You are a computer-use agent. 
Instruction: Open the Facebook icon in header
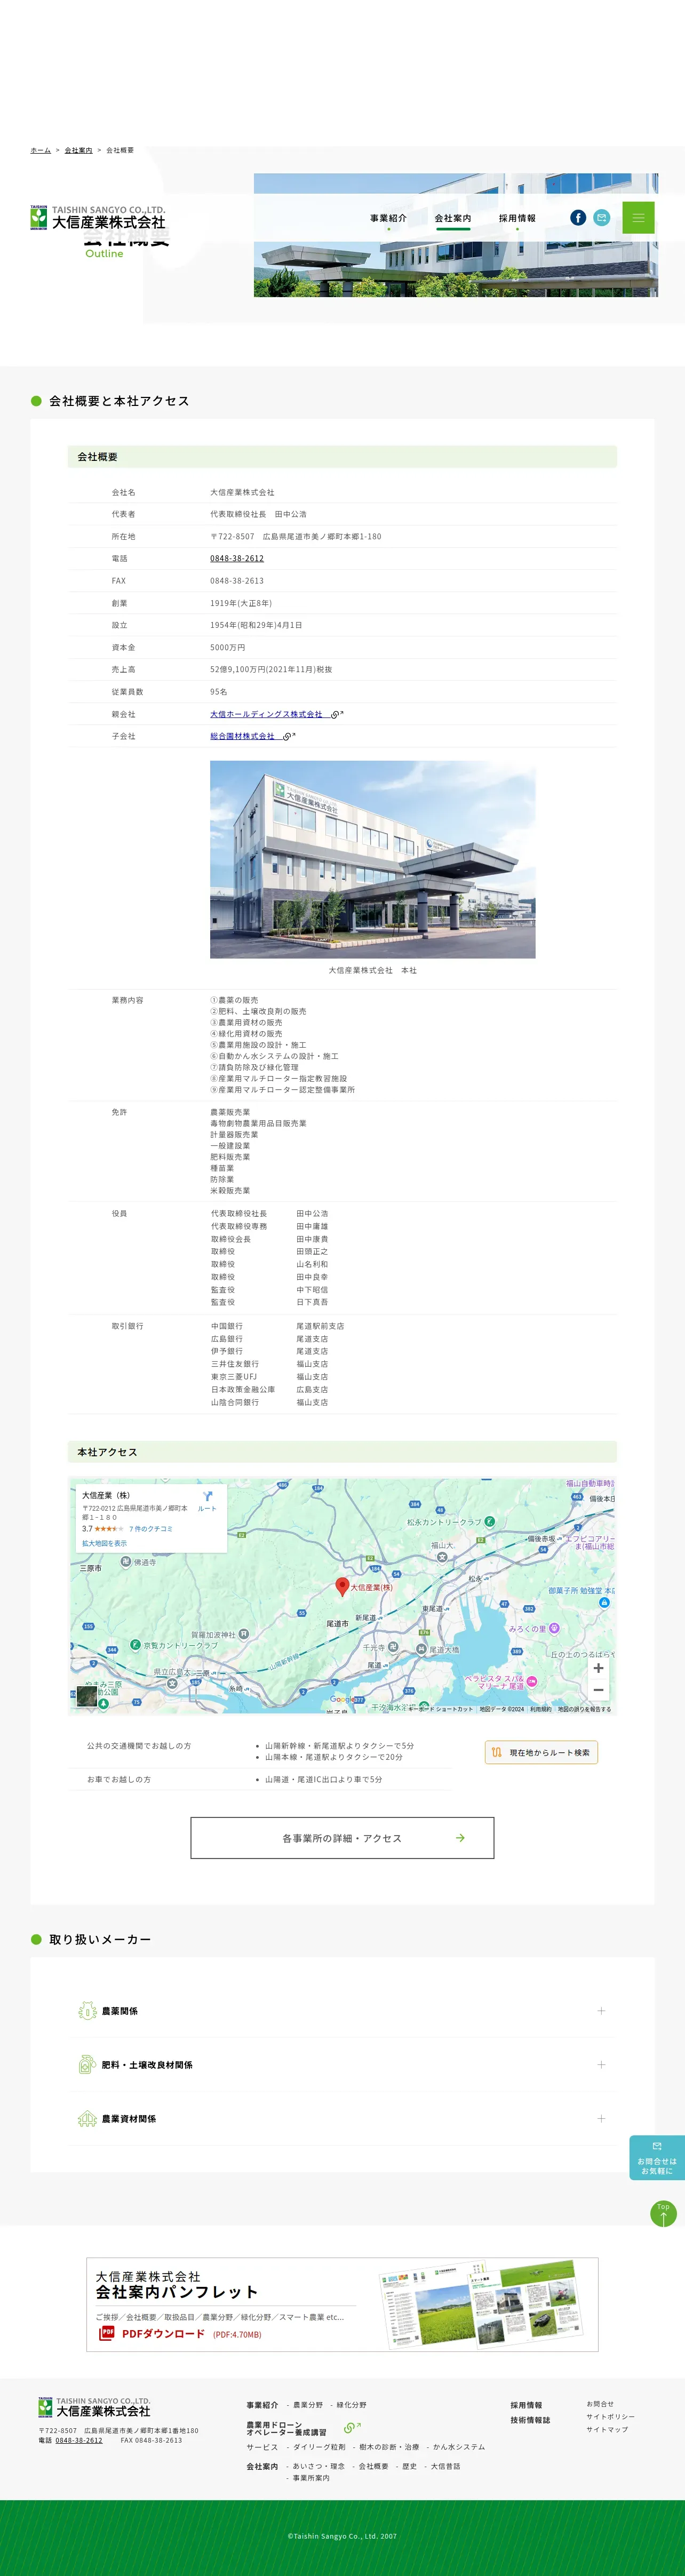[x=578, y=217]
